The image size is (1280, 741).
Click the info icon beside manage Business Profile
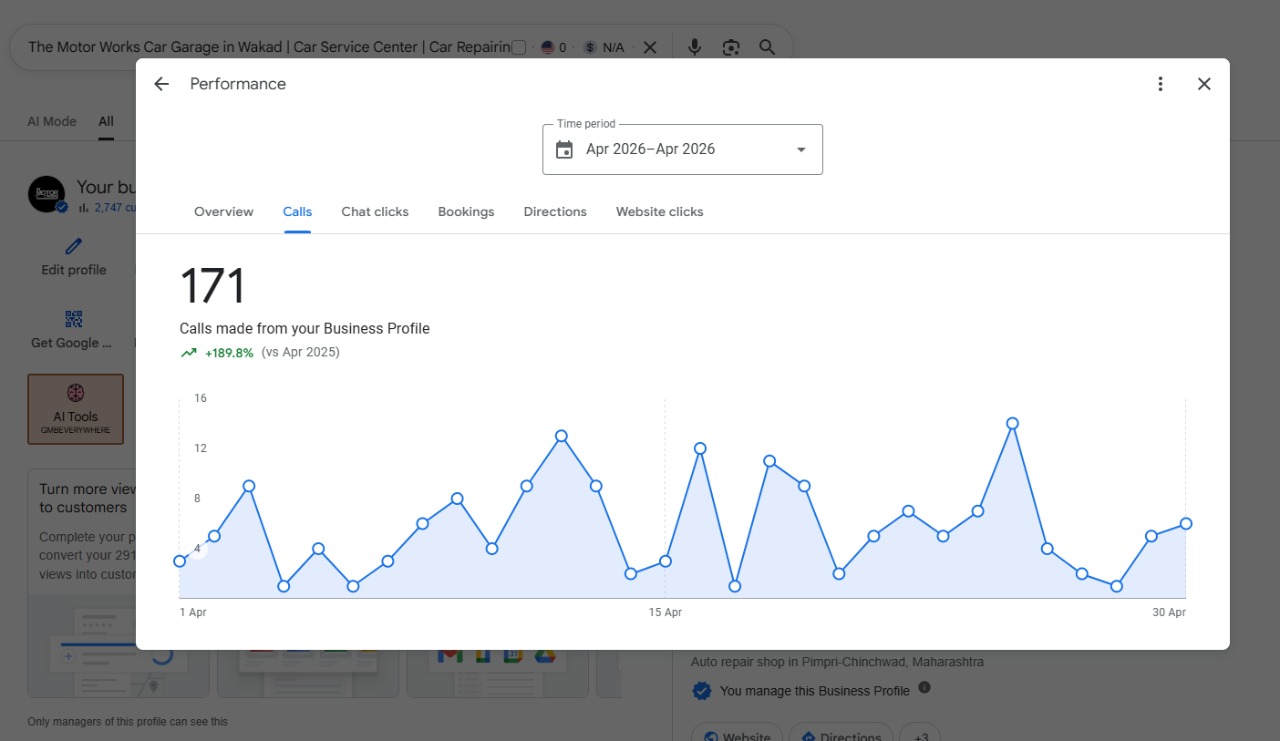(x=924, y=688)
